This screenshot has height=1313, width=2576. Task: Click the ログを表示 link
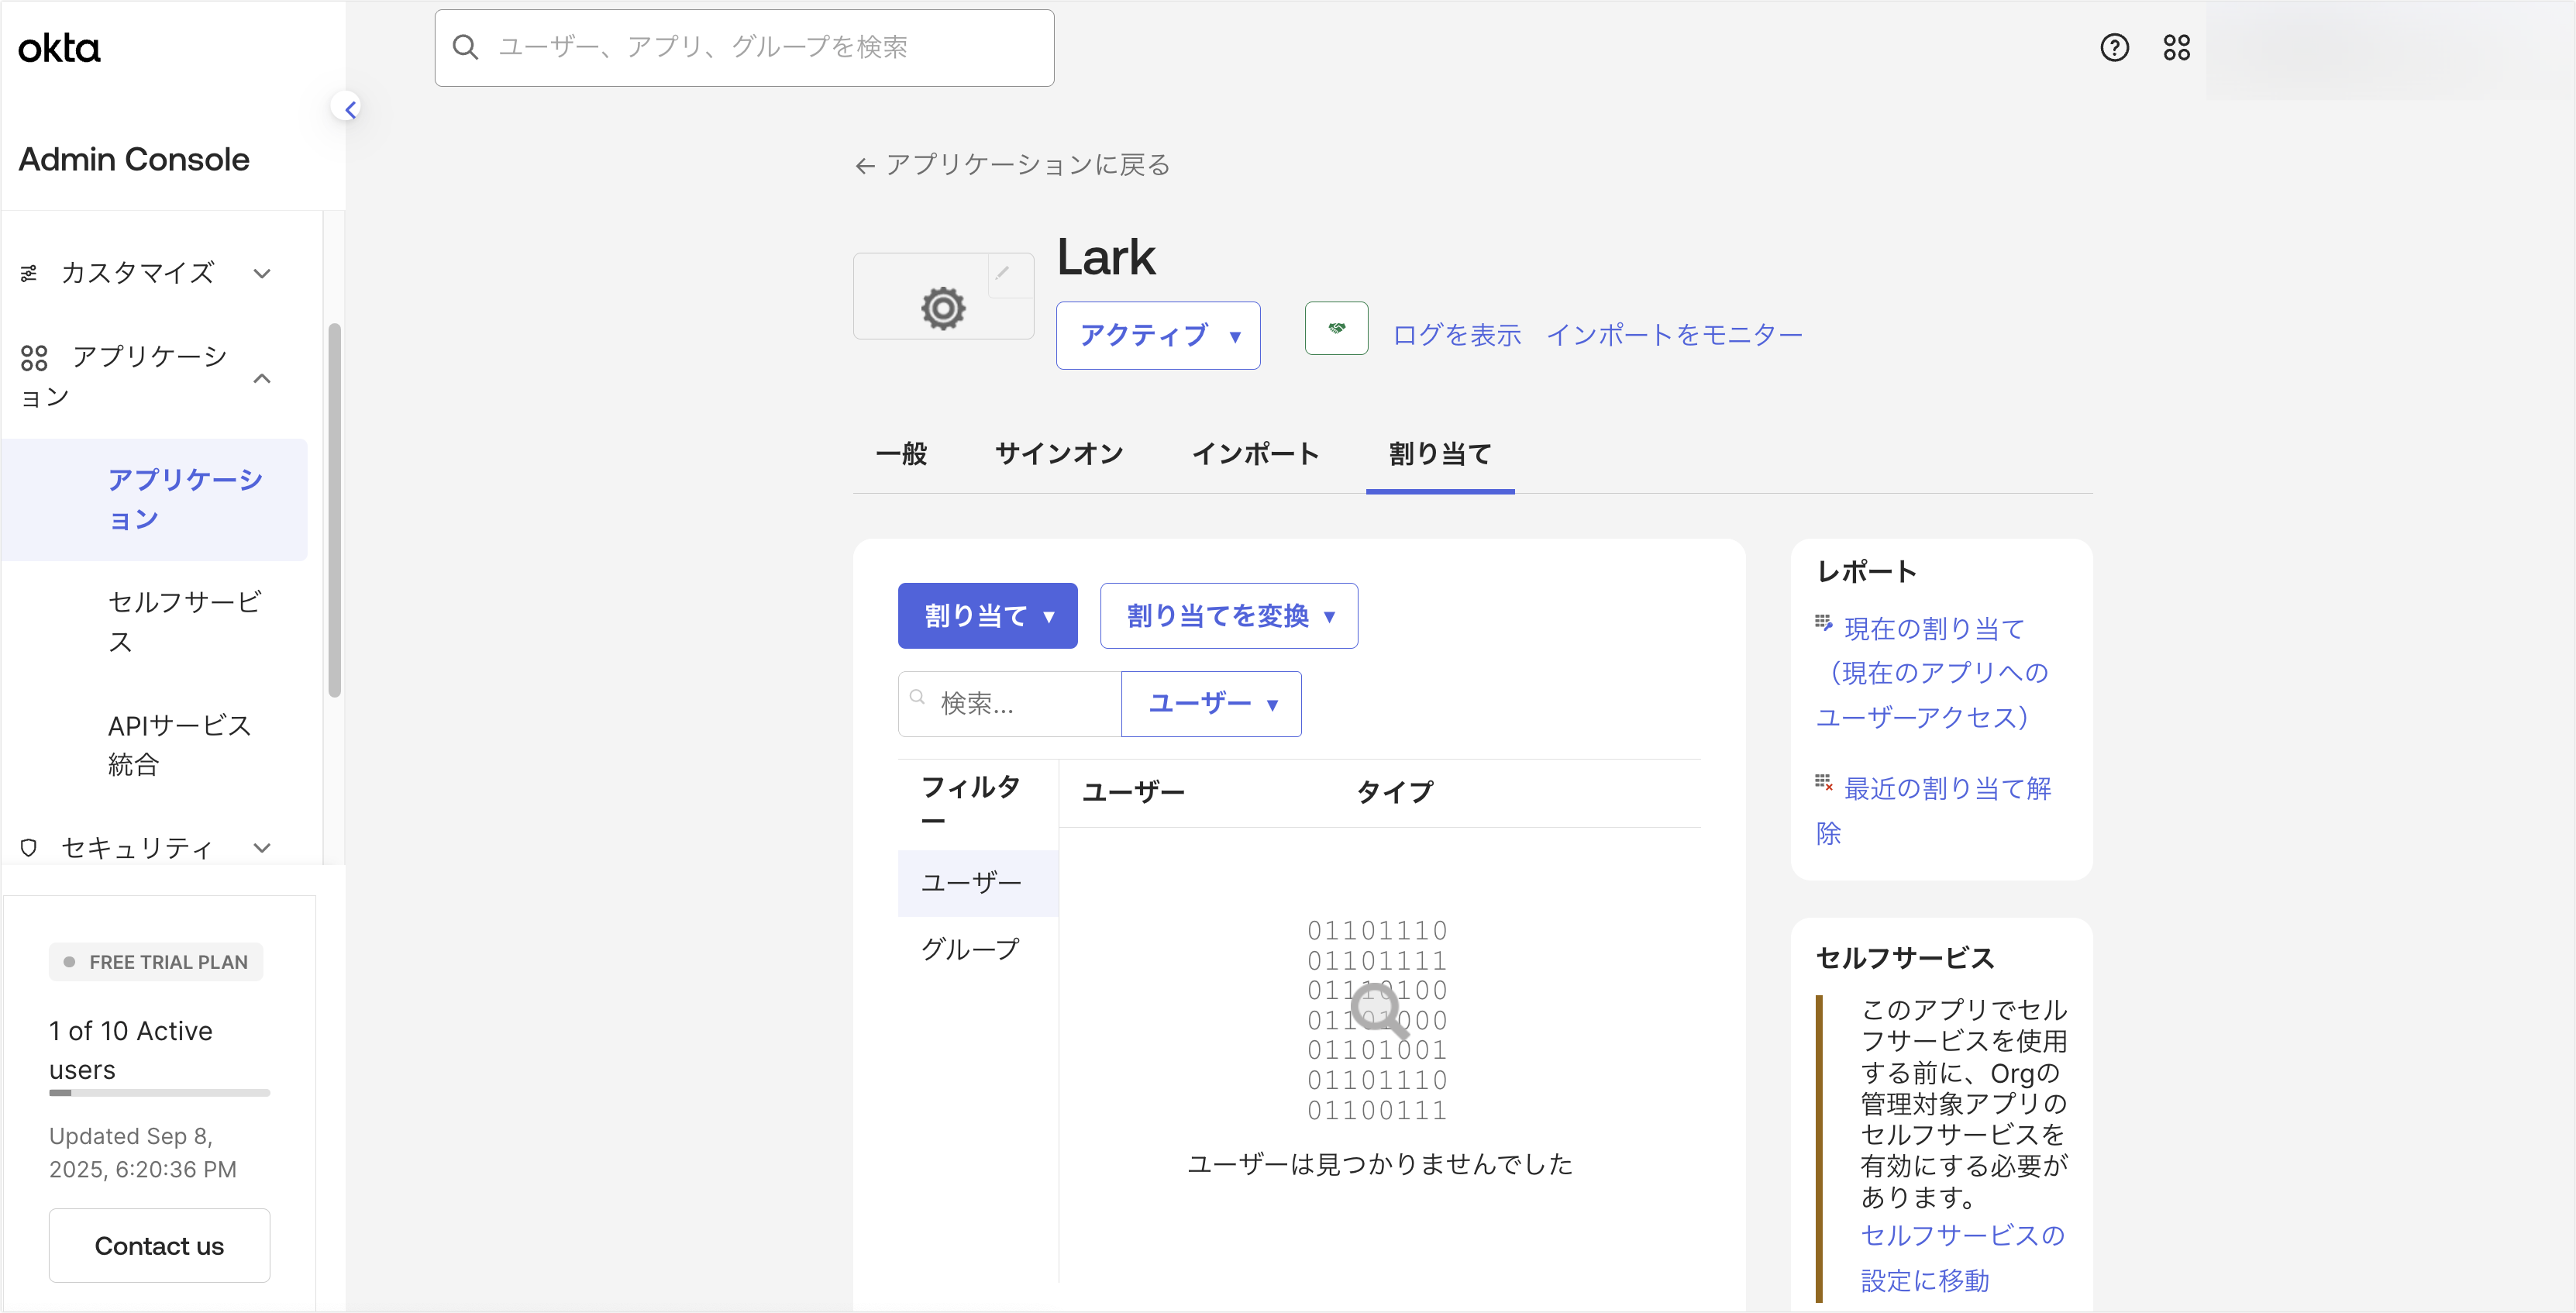[x=1456, y=335]
